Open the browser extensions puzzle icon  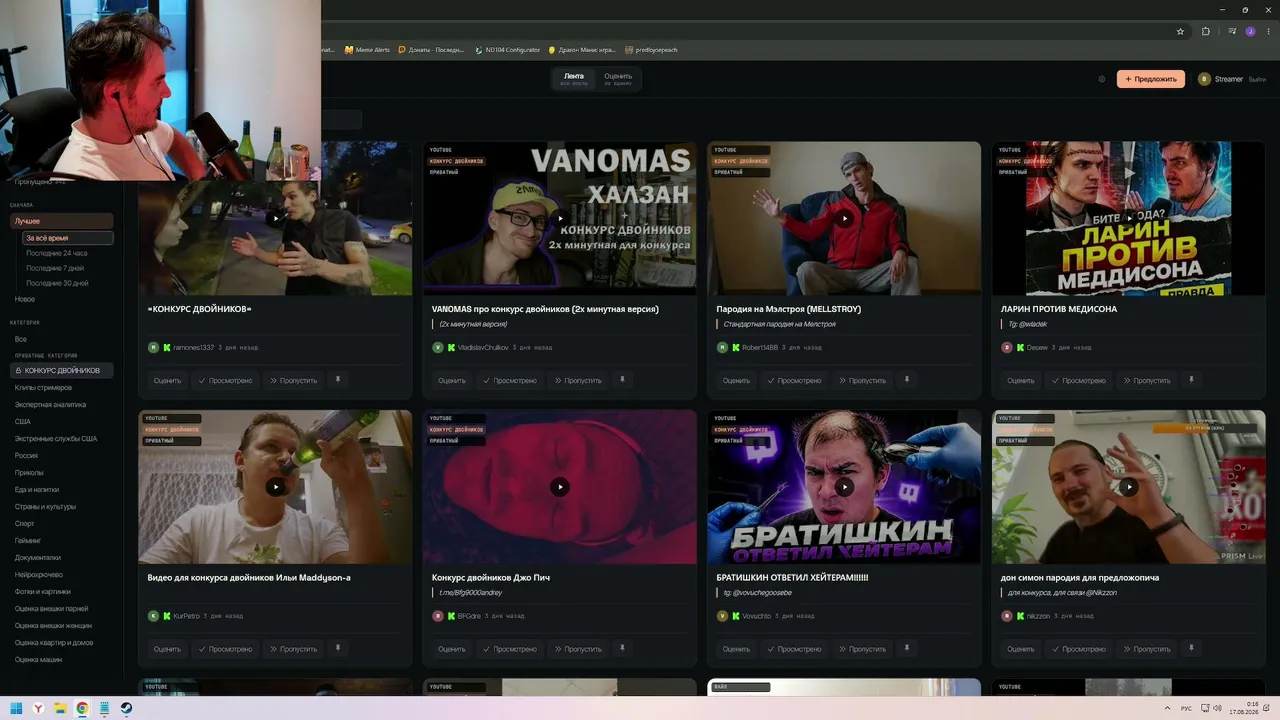(x=1205, y=31)
